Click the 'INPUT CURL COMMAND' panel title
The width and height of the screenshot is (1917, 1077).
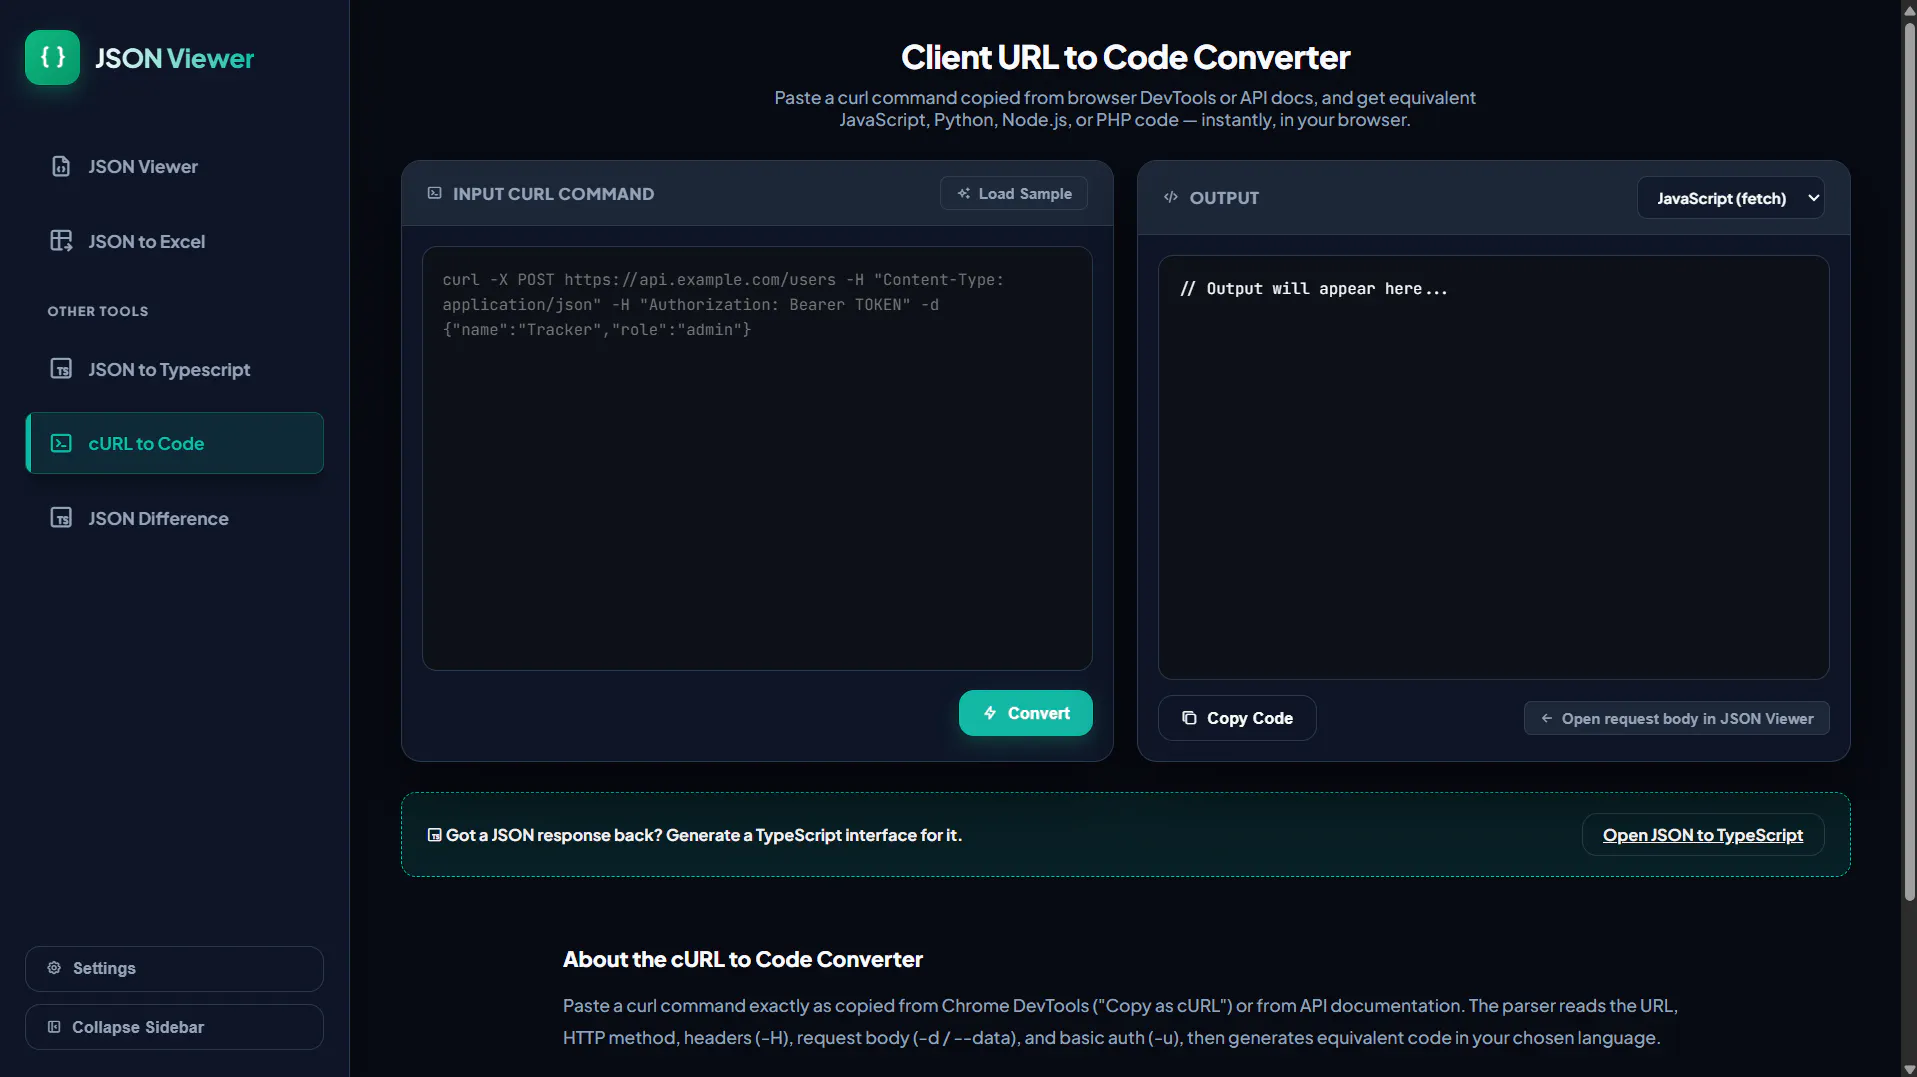tap(553, 193)
